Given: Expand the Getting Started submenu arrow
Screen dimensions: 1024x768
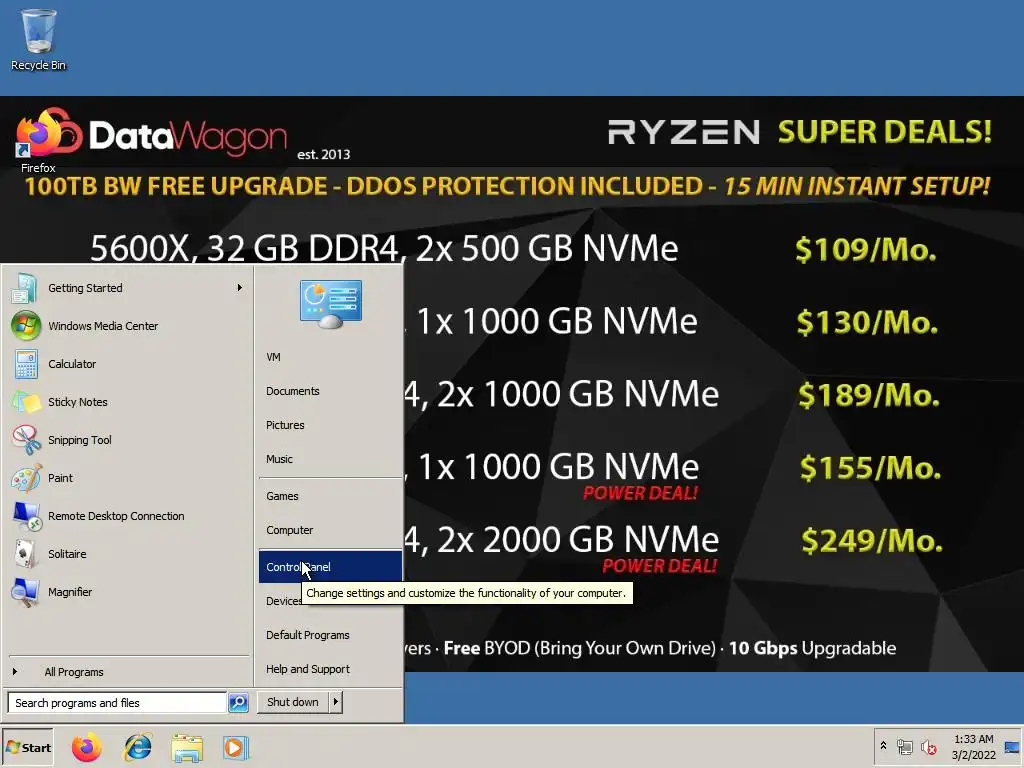Looking at the screenshot, I should click(240, 287).
